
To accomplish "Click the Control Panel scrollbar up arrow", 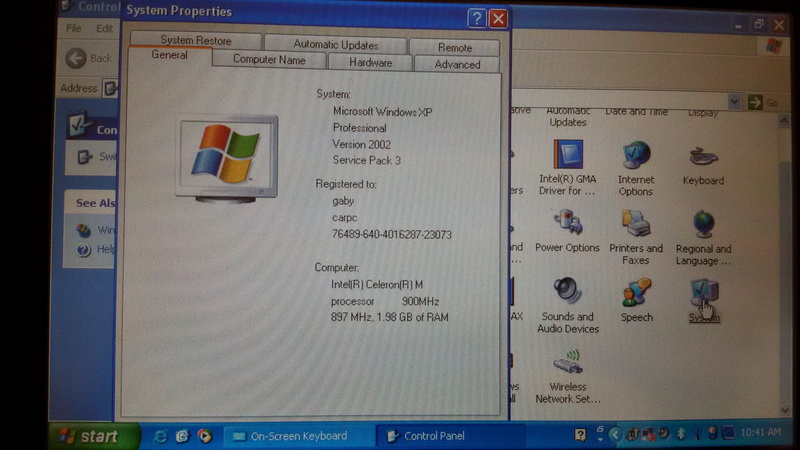I will coord(784,120).
